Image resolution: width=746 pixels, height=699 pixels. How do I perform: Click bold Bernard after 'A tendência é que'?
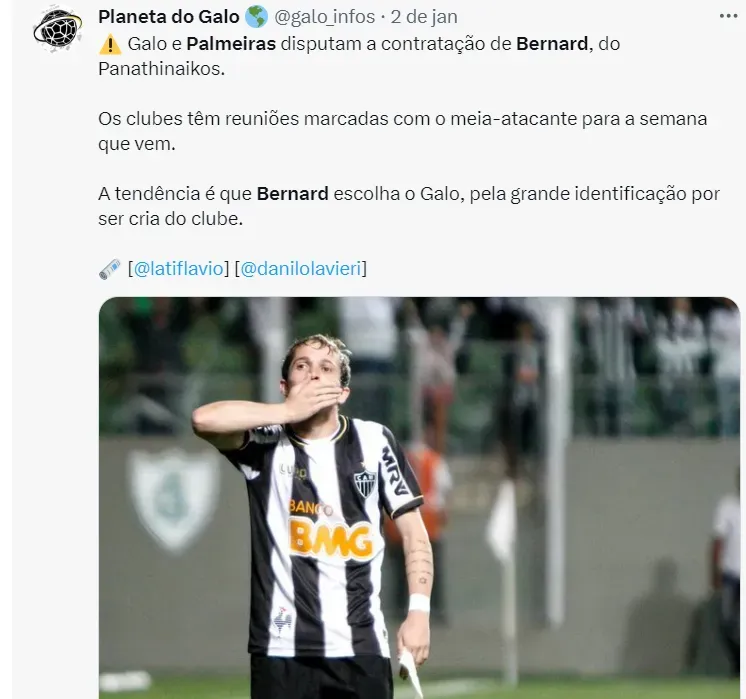tap(293, 194)
